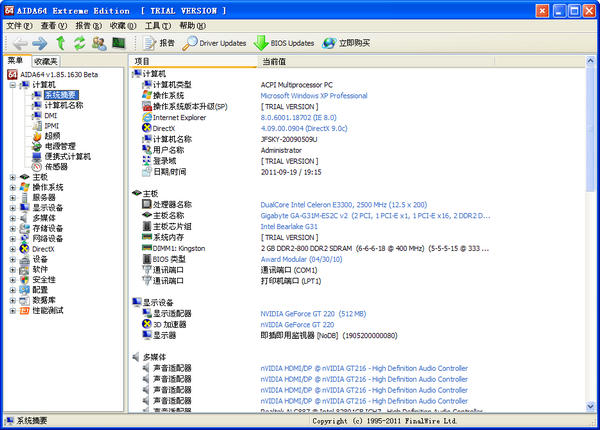This screenshot has width=600, height=430.
Task: Expand the DirectX tree node
Action: point(13,249)
